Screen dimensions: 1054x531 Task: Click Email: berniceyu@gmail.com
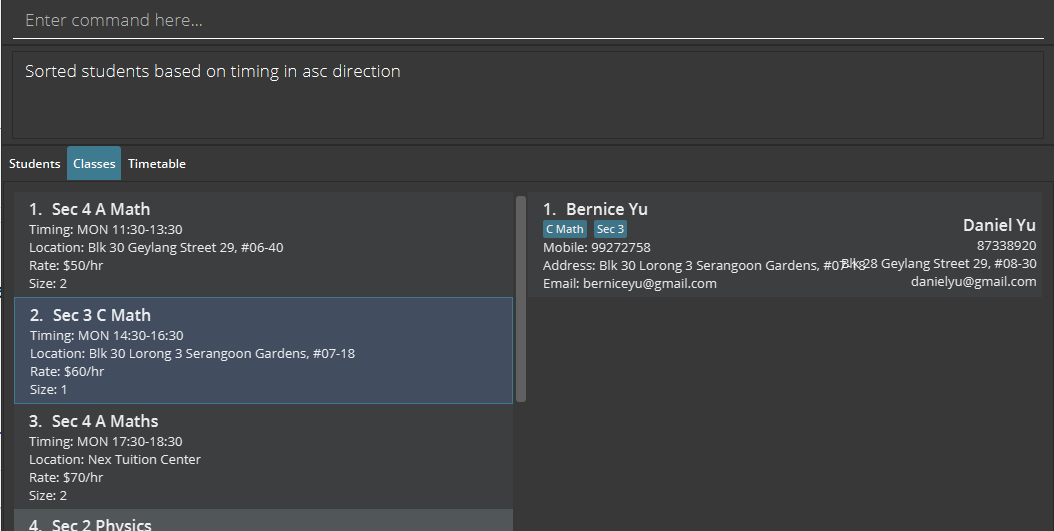point(630,284)
